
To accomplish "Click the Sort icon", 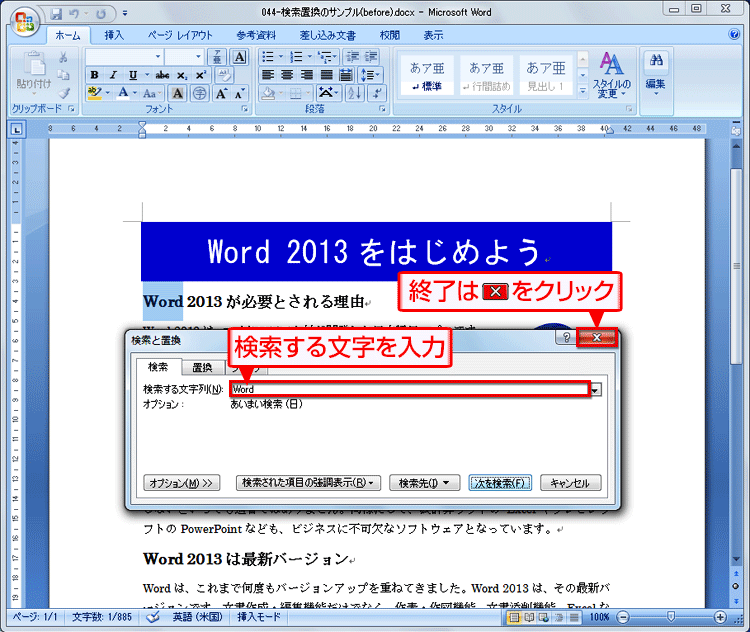I will 355,93.
